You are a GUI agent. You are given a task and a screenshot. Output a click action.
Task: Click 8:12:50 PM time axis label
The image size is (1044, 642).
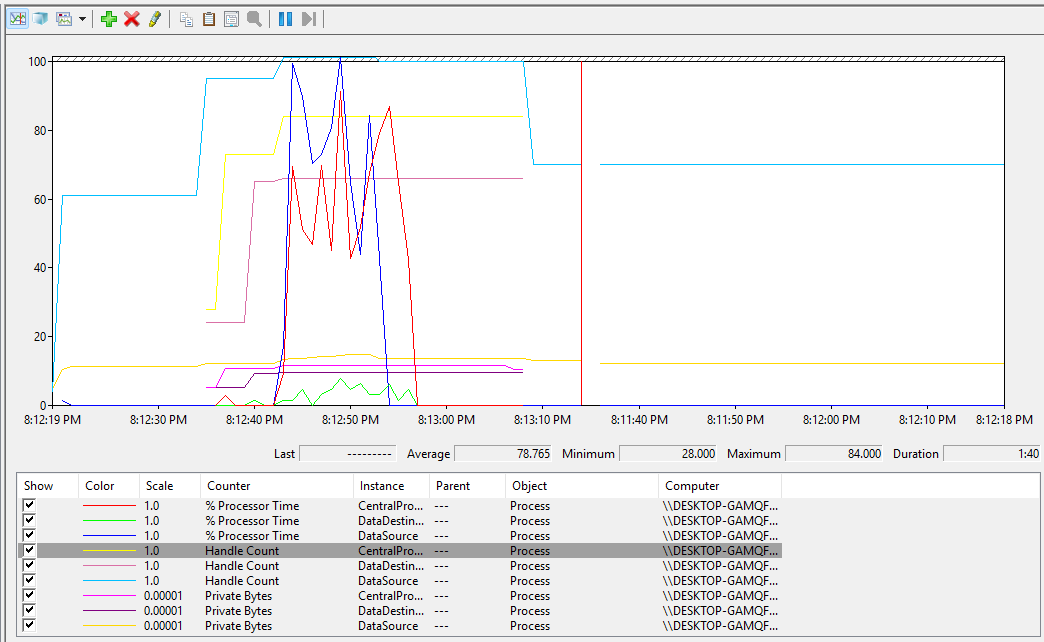tap(350, 420)
